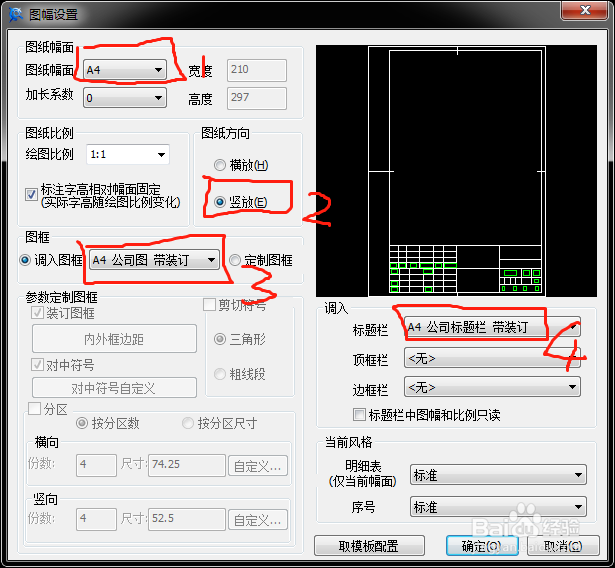Open the 顶框栏 dropdown

492,358
